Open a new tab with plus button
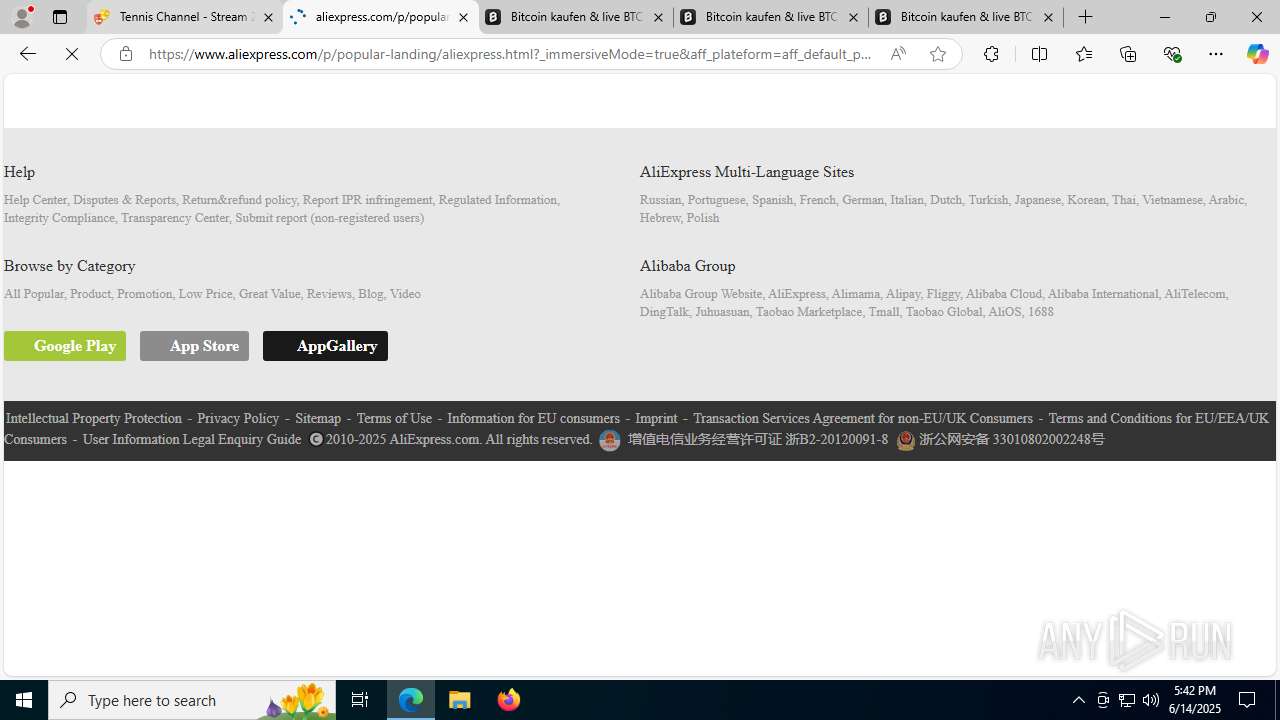1280x720 pixels. tap(1086, 17)
